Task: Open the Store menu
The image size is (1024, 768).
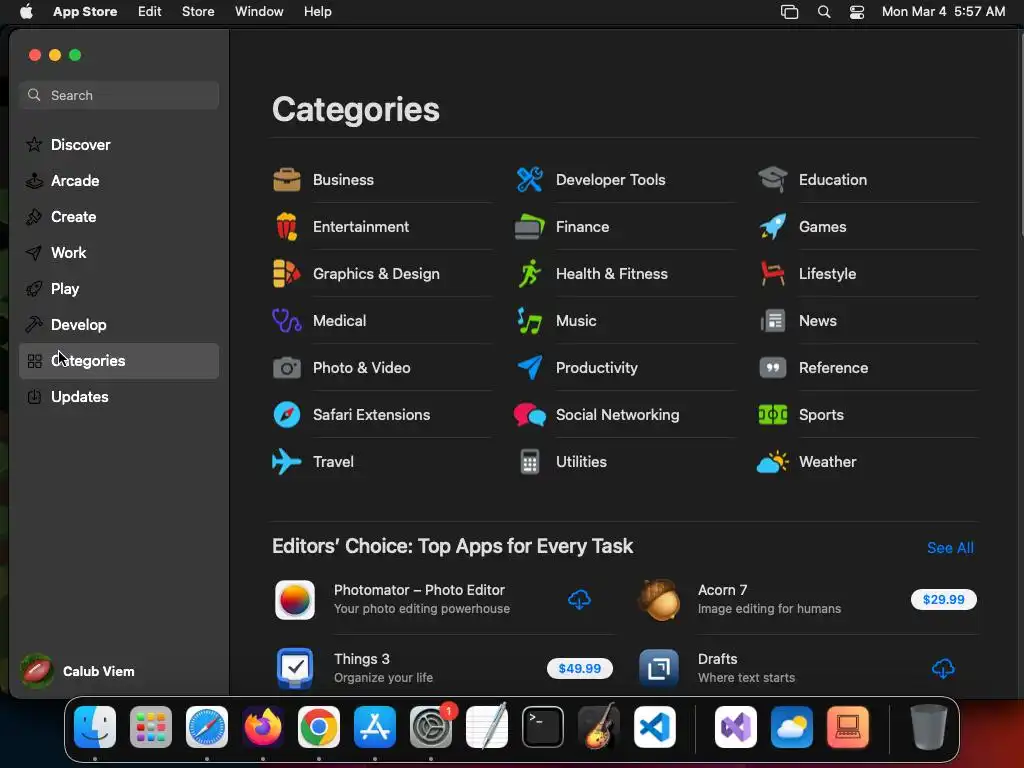Action: pyautogui.click(x=198, y=12)
